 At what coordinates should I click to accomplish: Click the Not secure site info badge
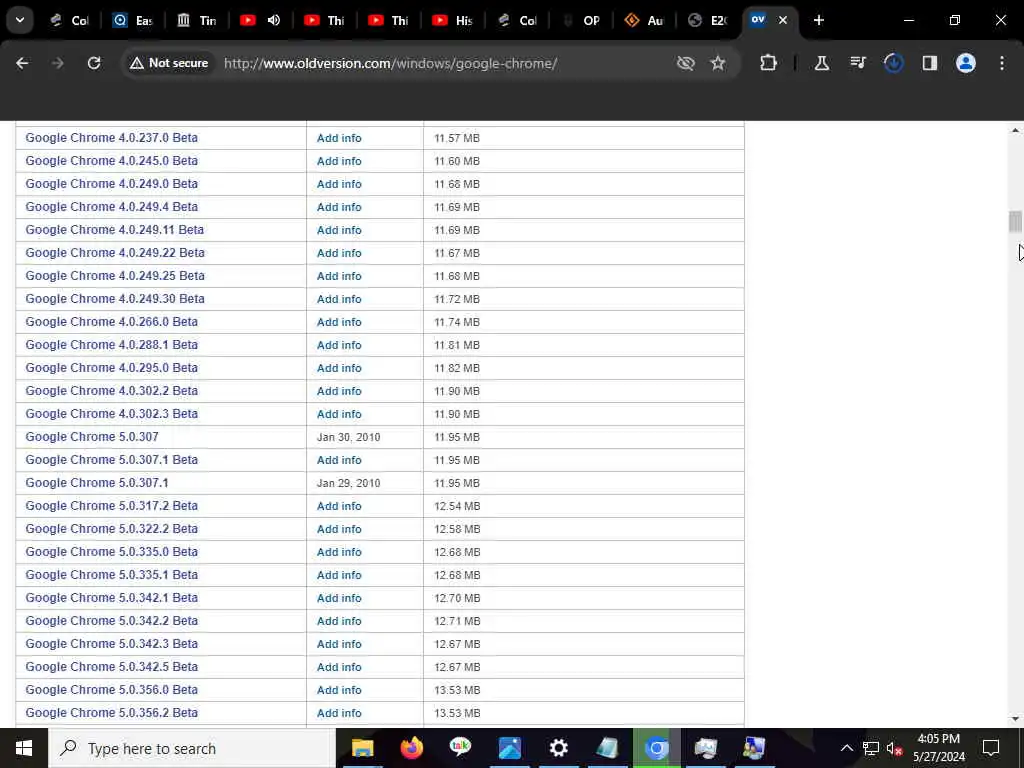click(169, 63)
